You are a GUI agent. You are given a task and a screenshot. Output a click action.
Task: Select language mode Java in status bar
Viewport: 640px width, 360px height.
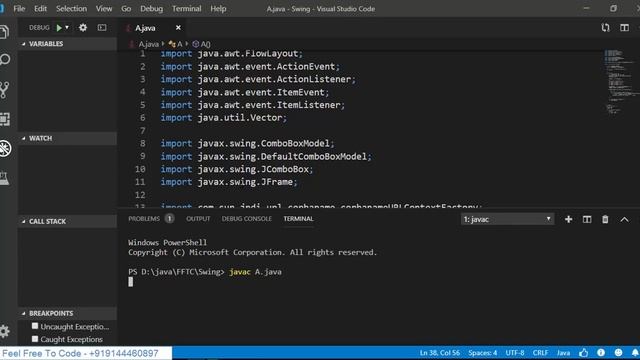point(563,353)
